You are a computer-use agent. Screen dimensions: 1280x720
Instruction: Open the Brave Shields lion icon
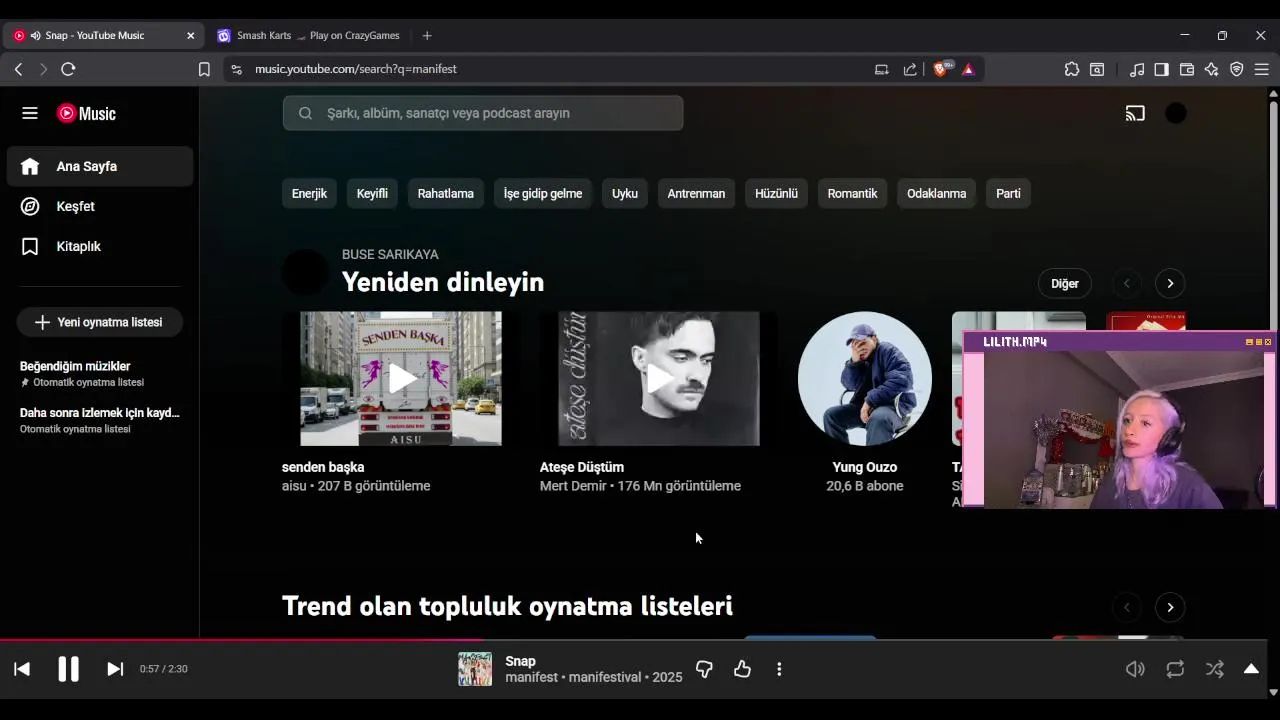point(941,69)
